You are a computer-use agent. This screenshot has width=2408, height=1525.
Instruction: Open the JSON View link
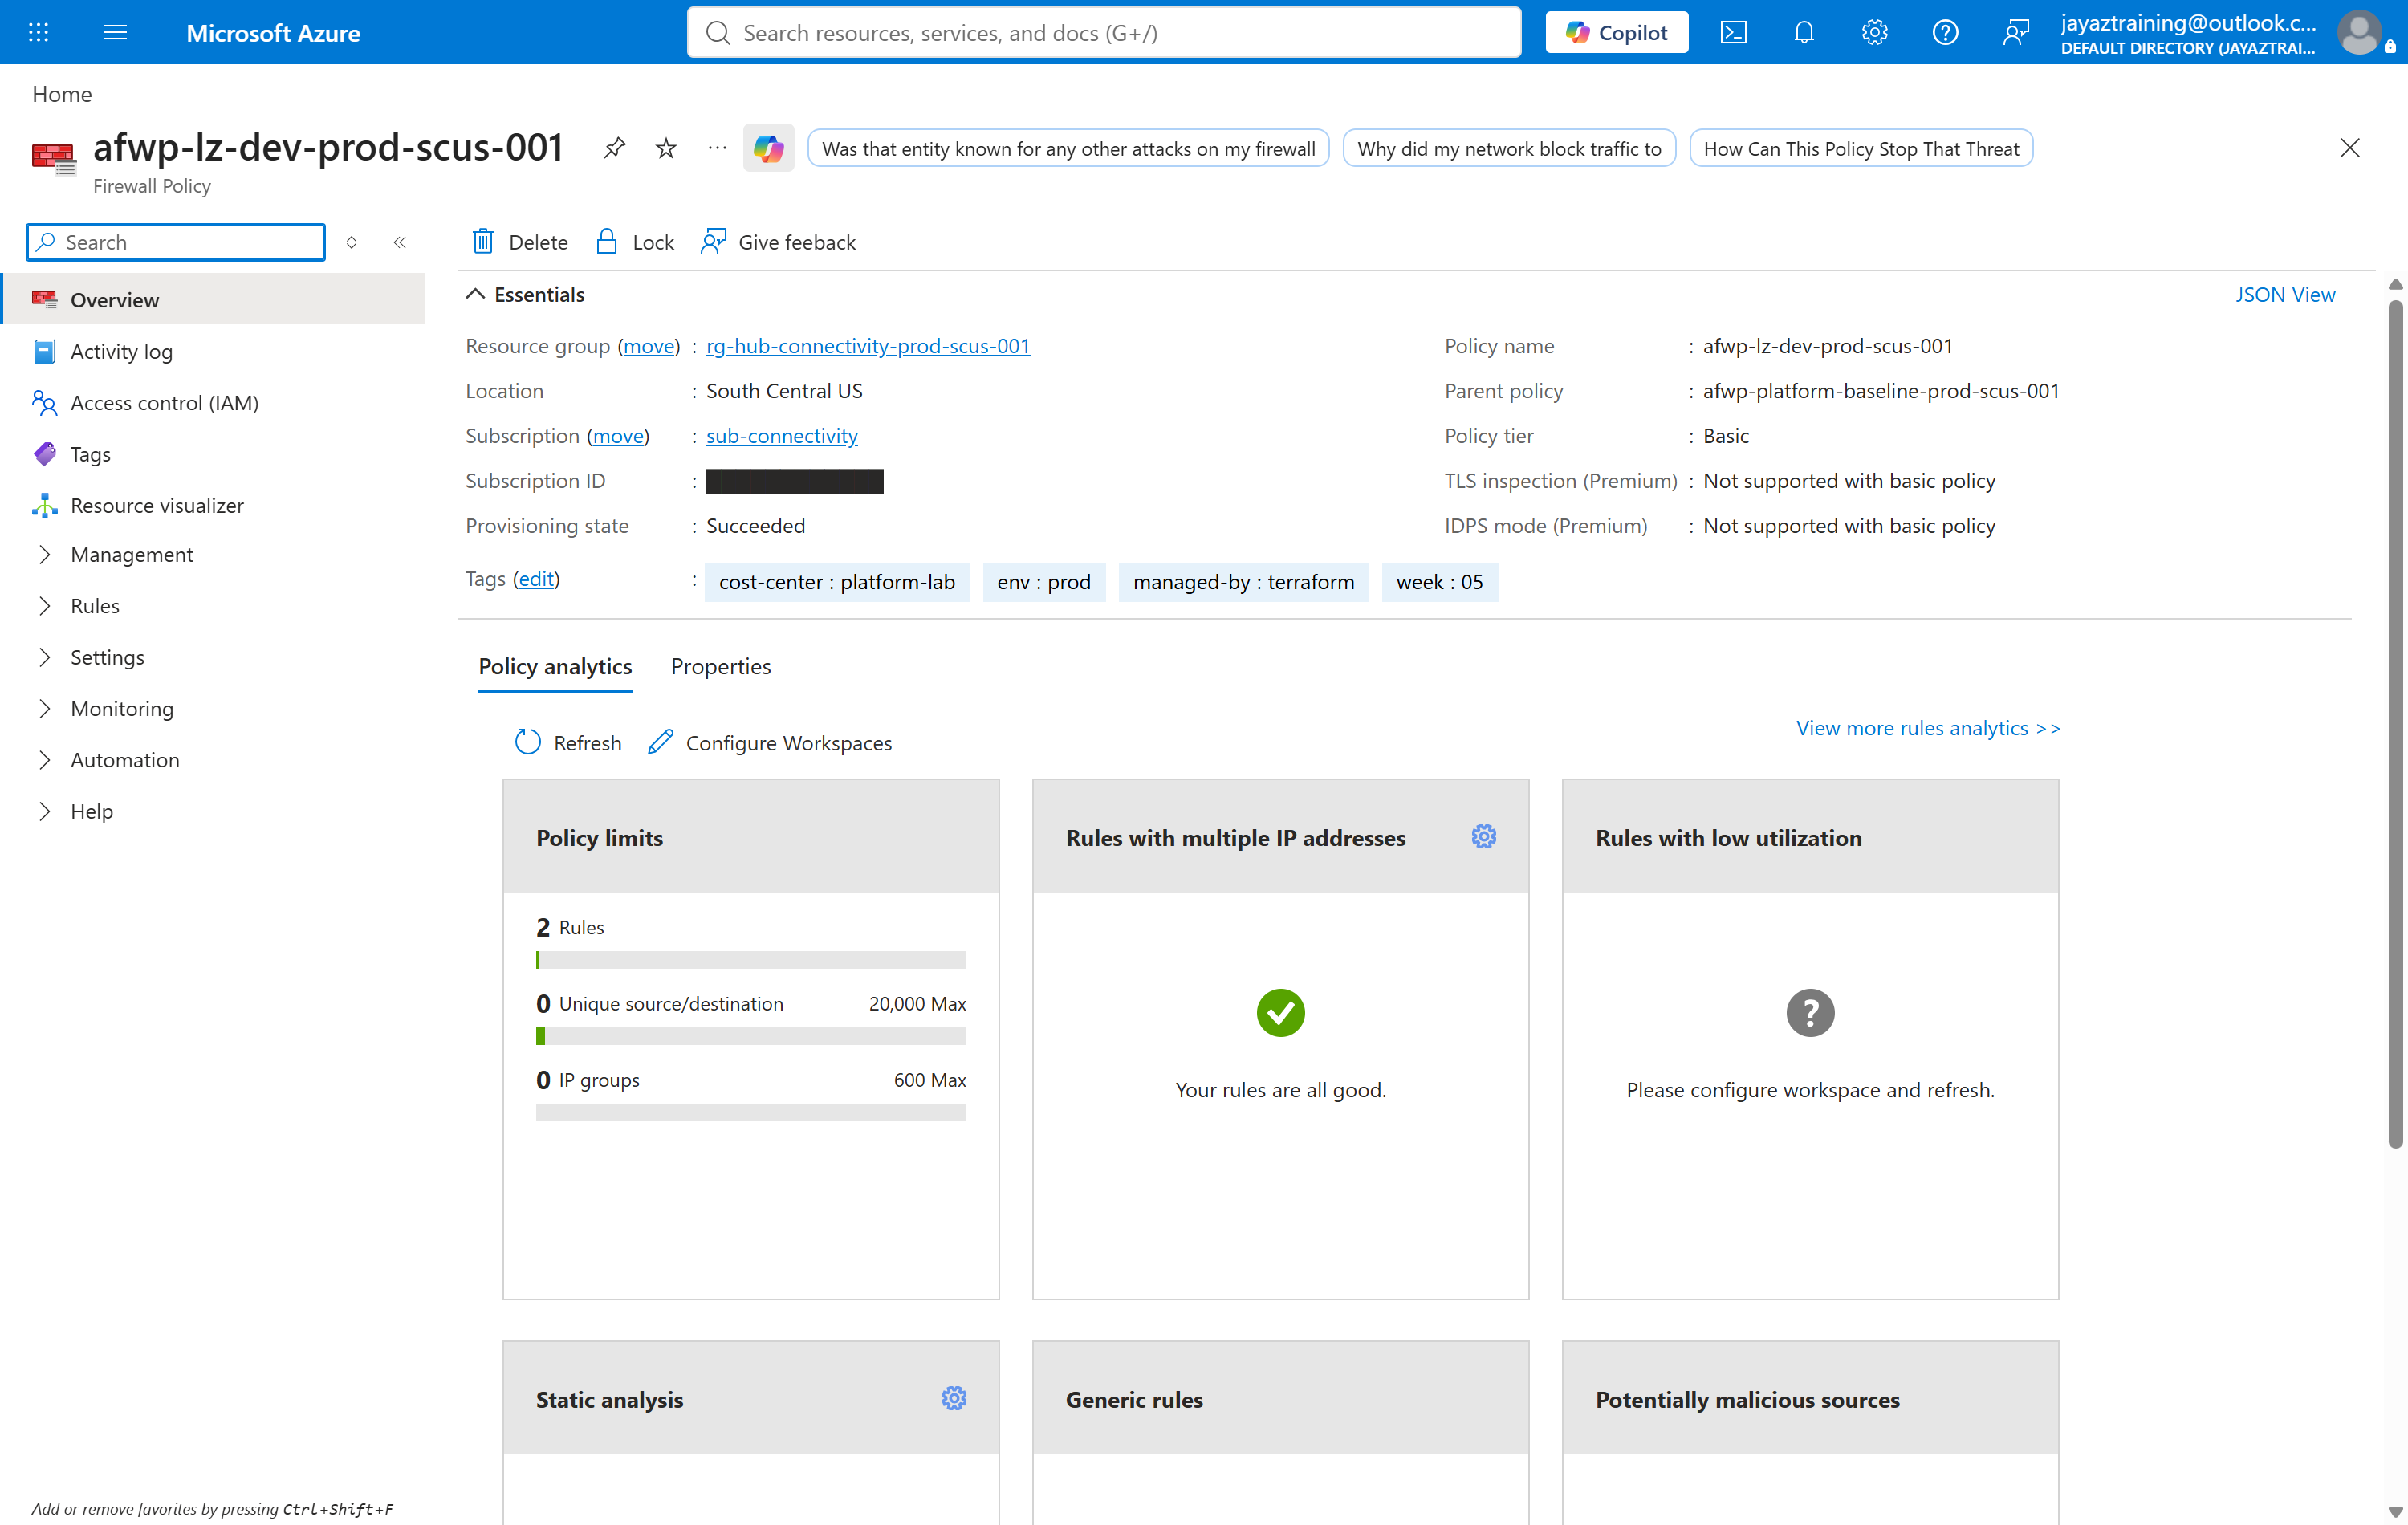click(2285, 294)
